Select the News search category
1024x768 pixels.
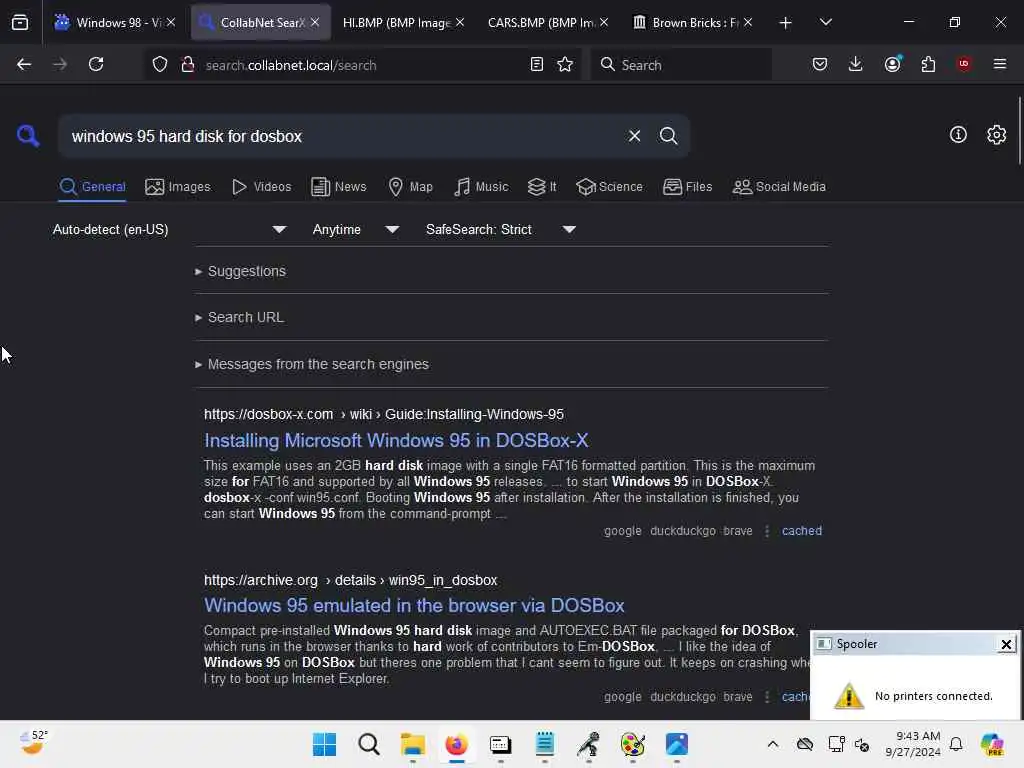(x=339, y=187)
